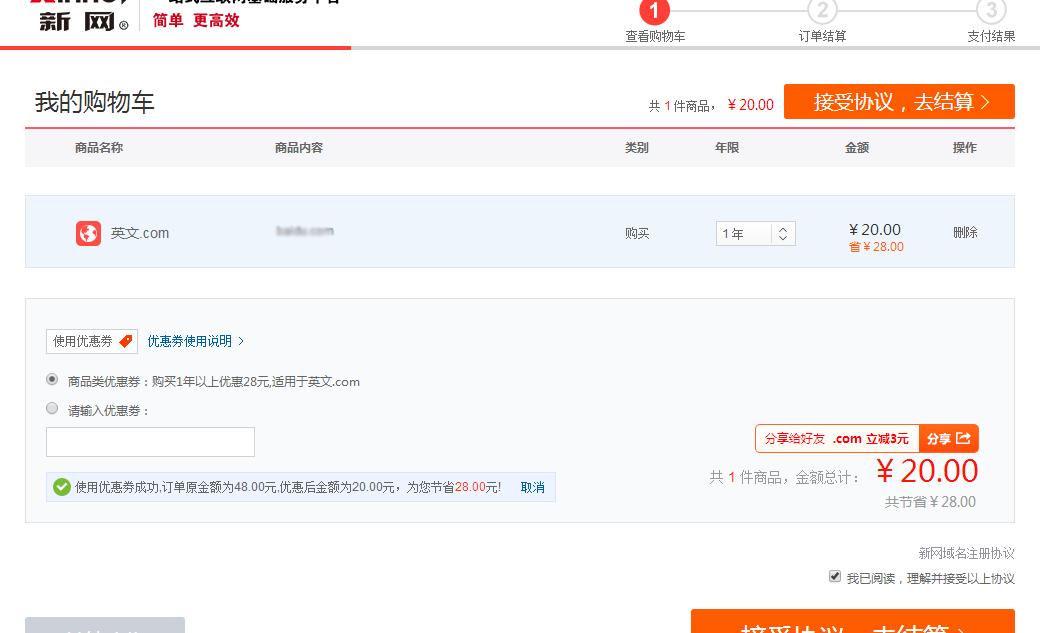Select the 请输入优惠券 radio button
Viewport: 1040px width, 633px height.
click(x=51, y=407)
